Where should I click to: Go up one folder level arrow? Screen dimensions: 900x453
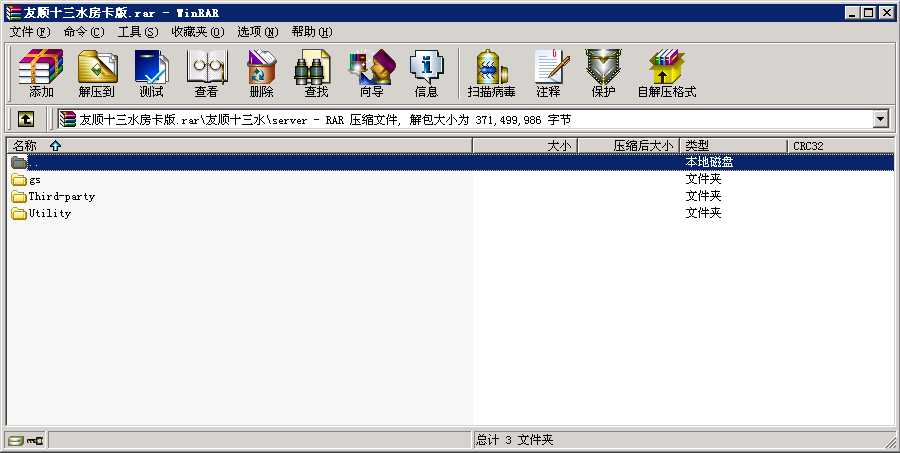(x=25, y=119)
